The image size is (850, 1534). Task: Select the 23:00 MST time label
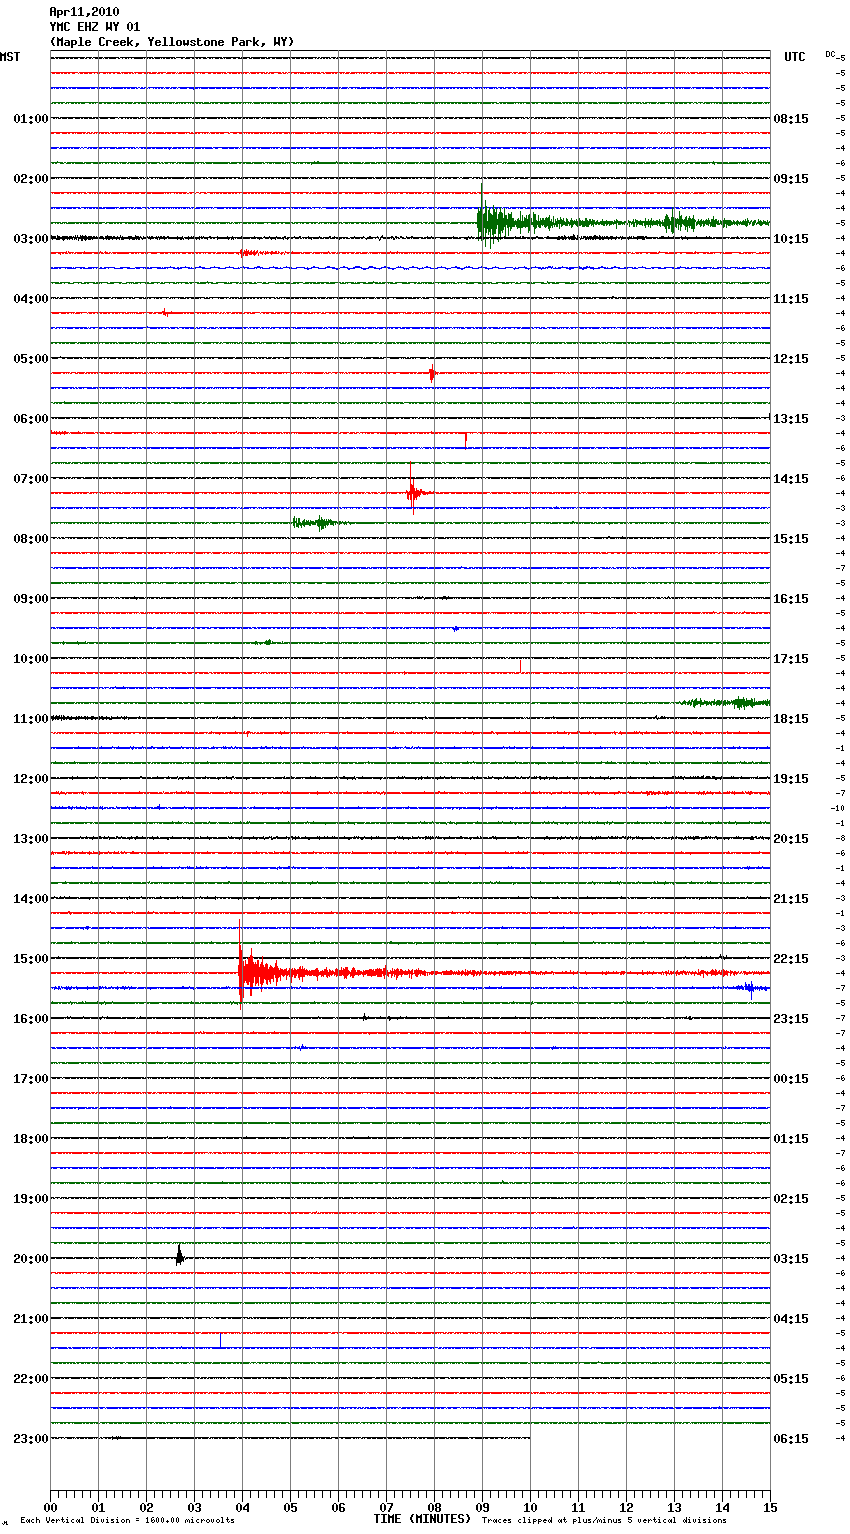pyautogui.click(x=31, y=1439)
